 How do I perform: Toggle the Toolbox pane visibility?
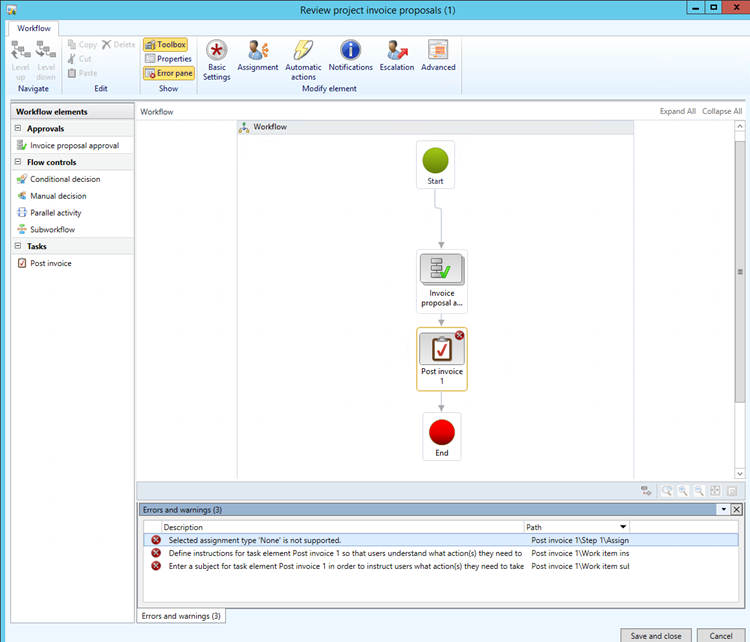tap(165, 45)
